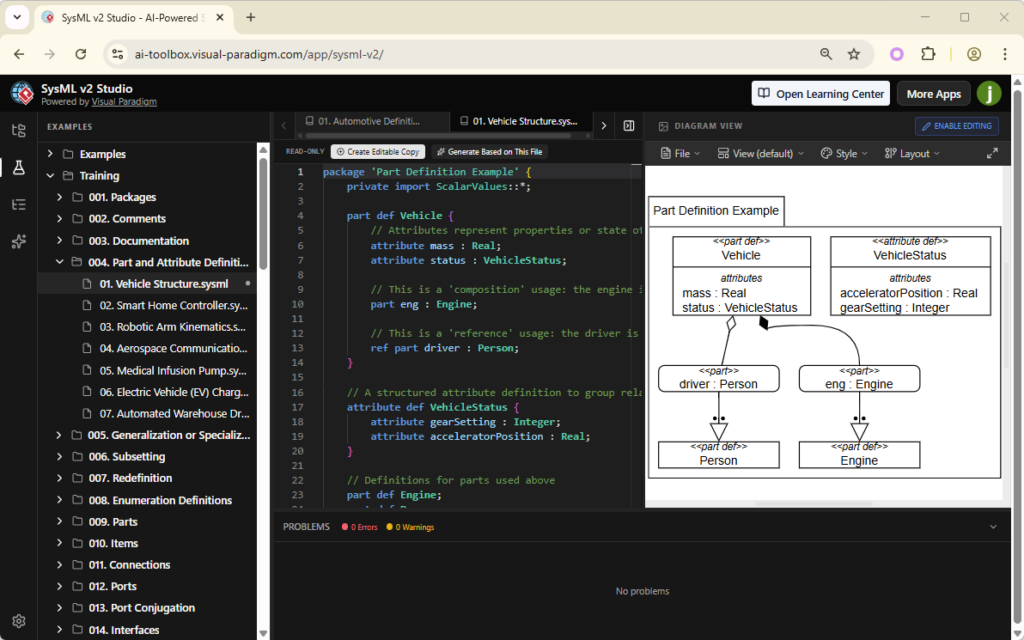The image size is (1024, 640).
Task: Expand the 001. Packages folder
Action: point(59,197)
